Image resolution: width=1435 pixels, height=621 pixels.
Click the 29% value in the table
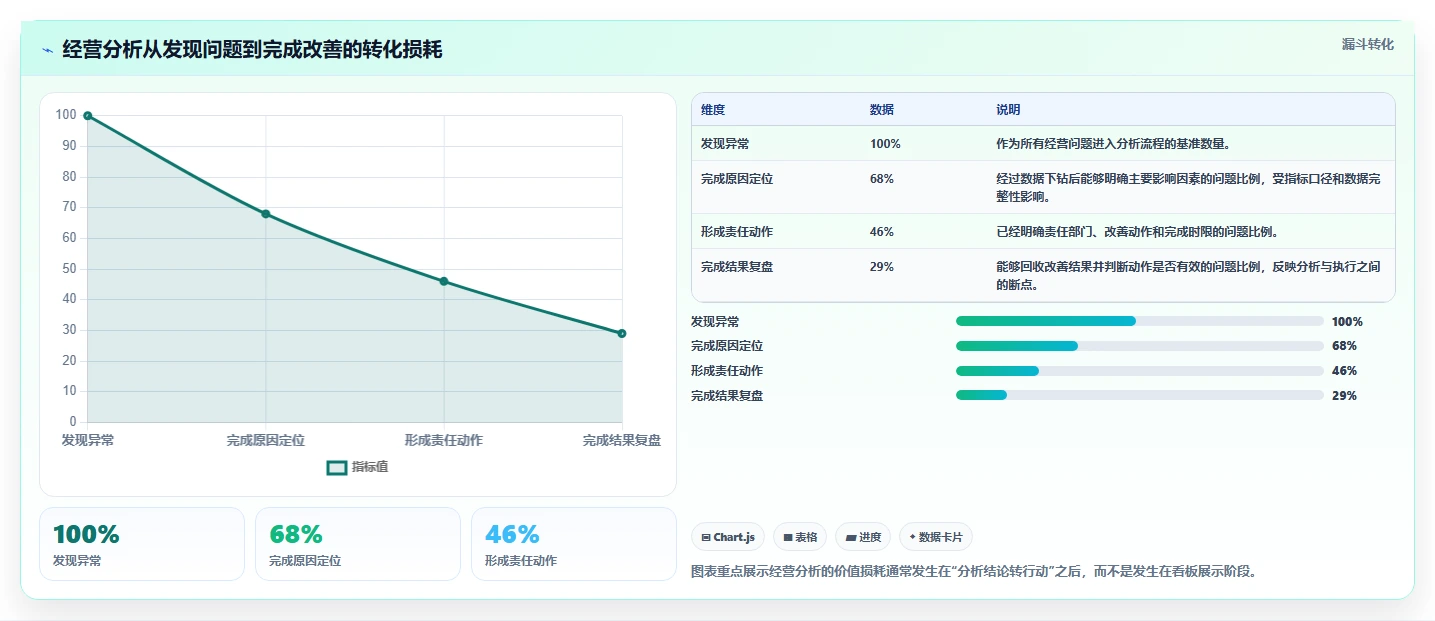point(882,267)
